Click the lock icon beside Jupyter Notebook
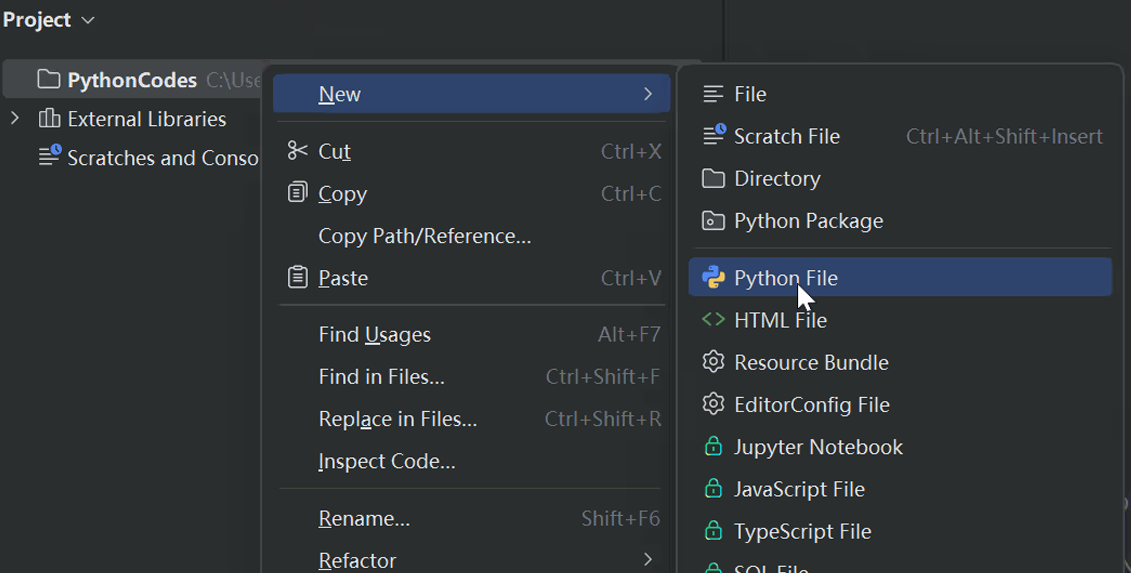The width and height of the screenshot is (1131, 573). pyautogui.click(x=713, y=447)
